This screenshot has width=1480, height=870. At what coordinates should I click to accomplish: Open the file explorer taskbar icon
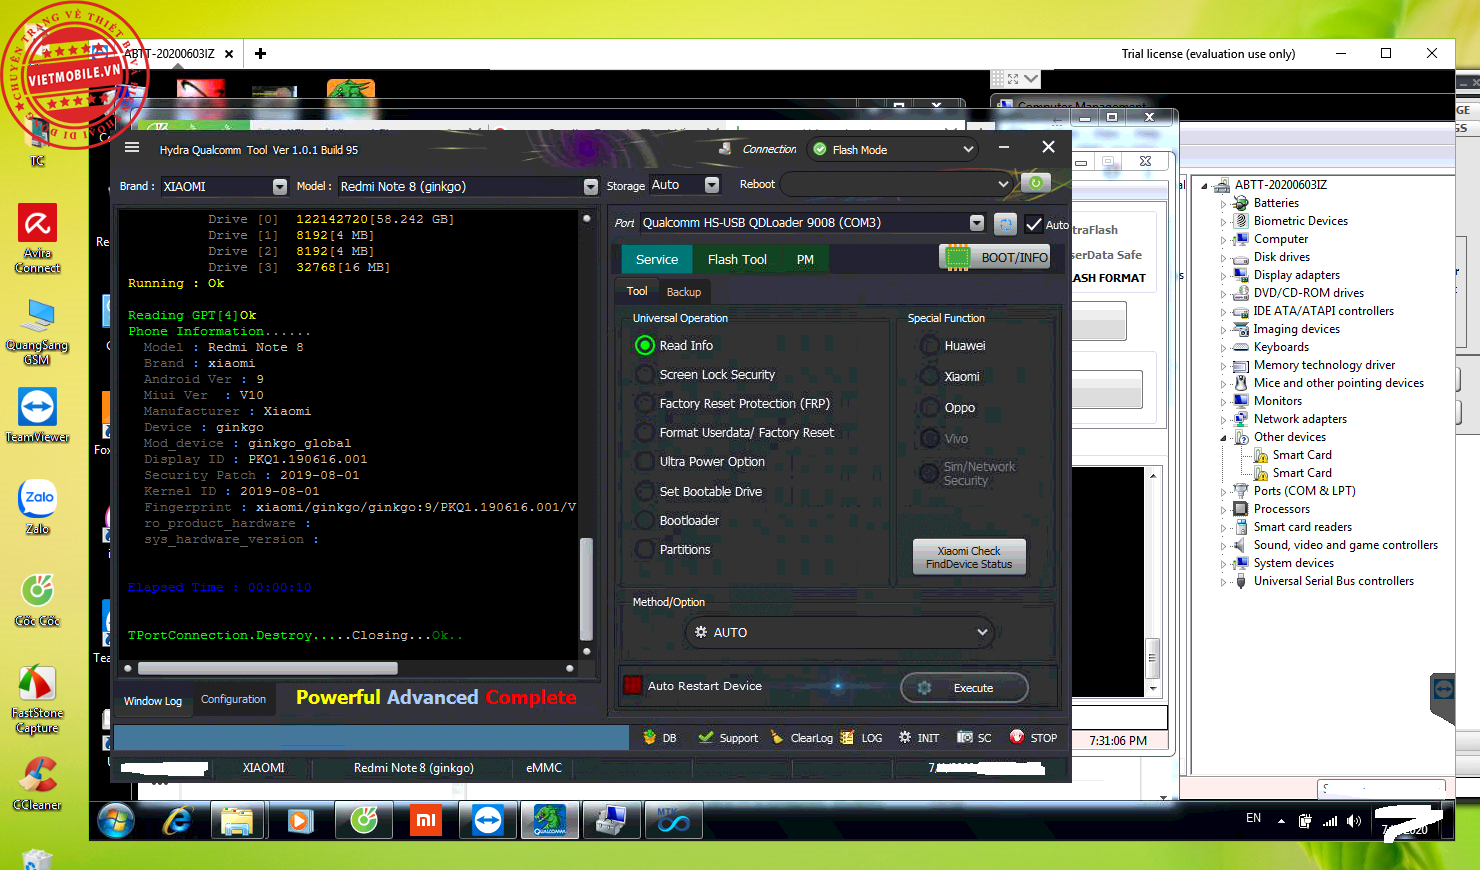237,821
